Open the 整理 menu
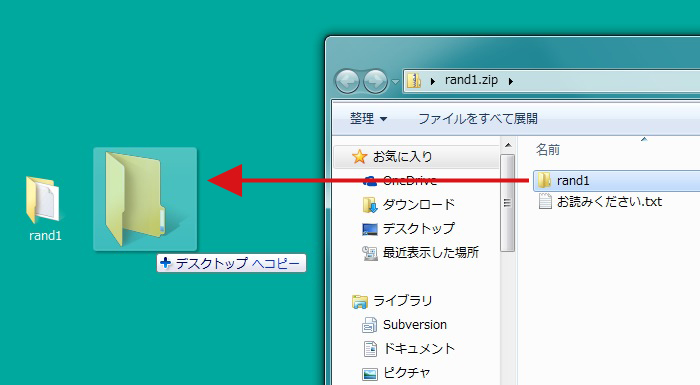700x385 pixels. coord(368,119)
